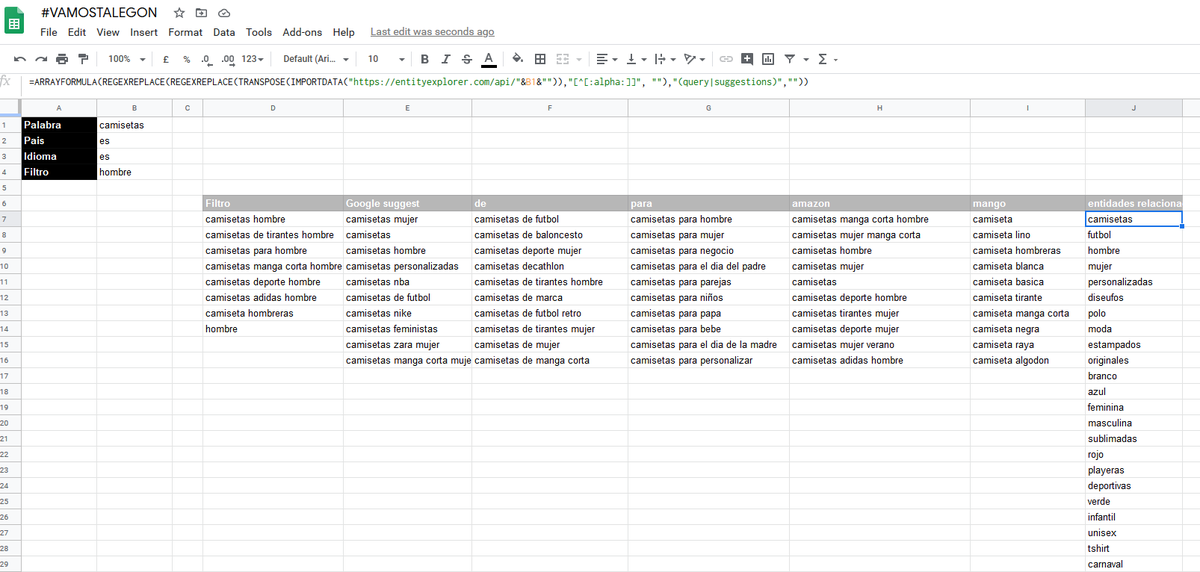Select cell 'camisetas feministas'
This screenshot has height=572, width=1200.
(407, 329)
